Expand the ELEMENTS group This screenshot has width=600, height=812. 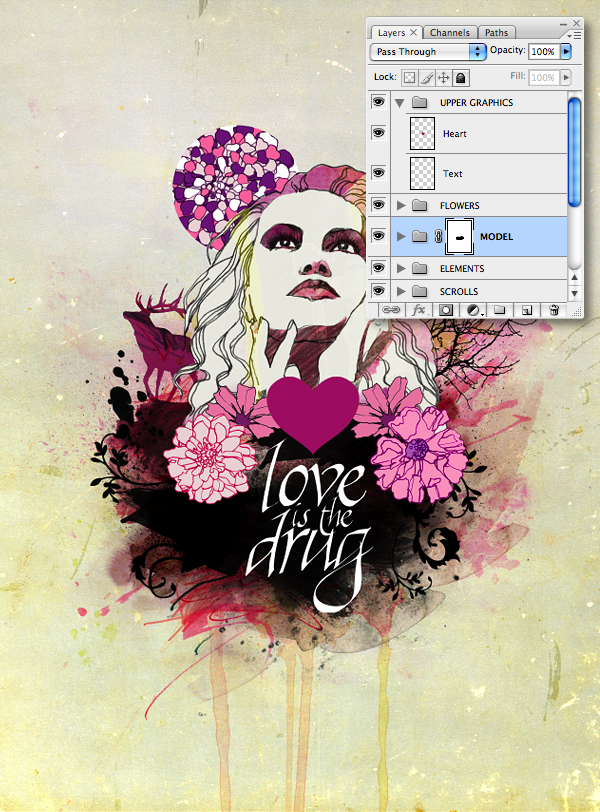(401, 268)
